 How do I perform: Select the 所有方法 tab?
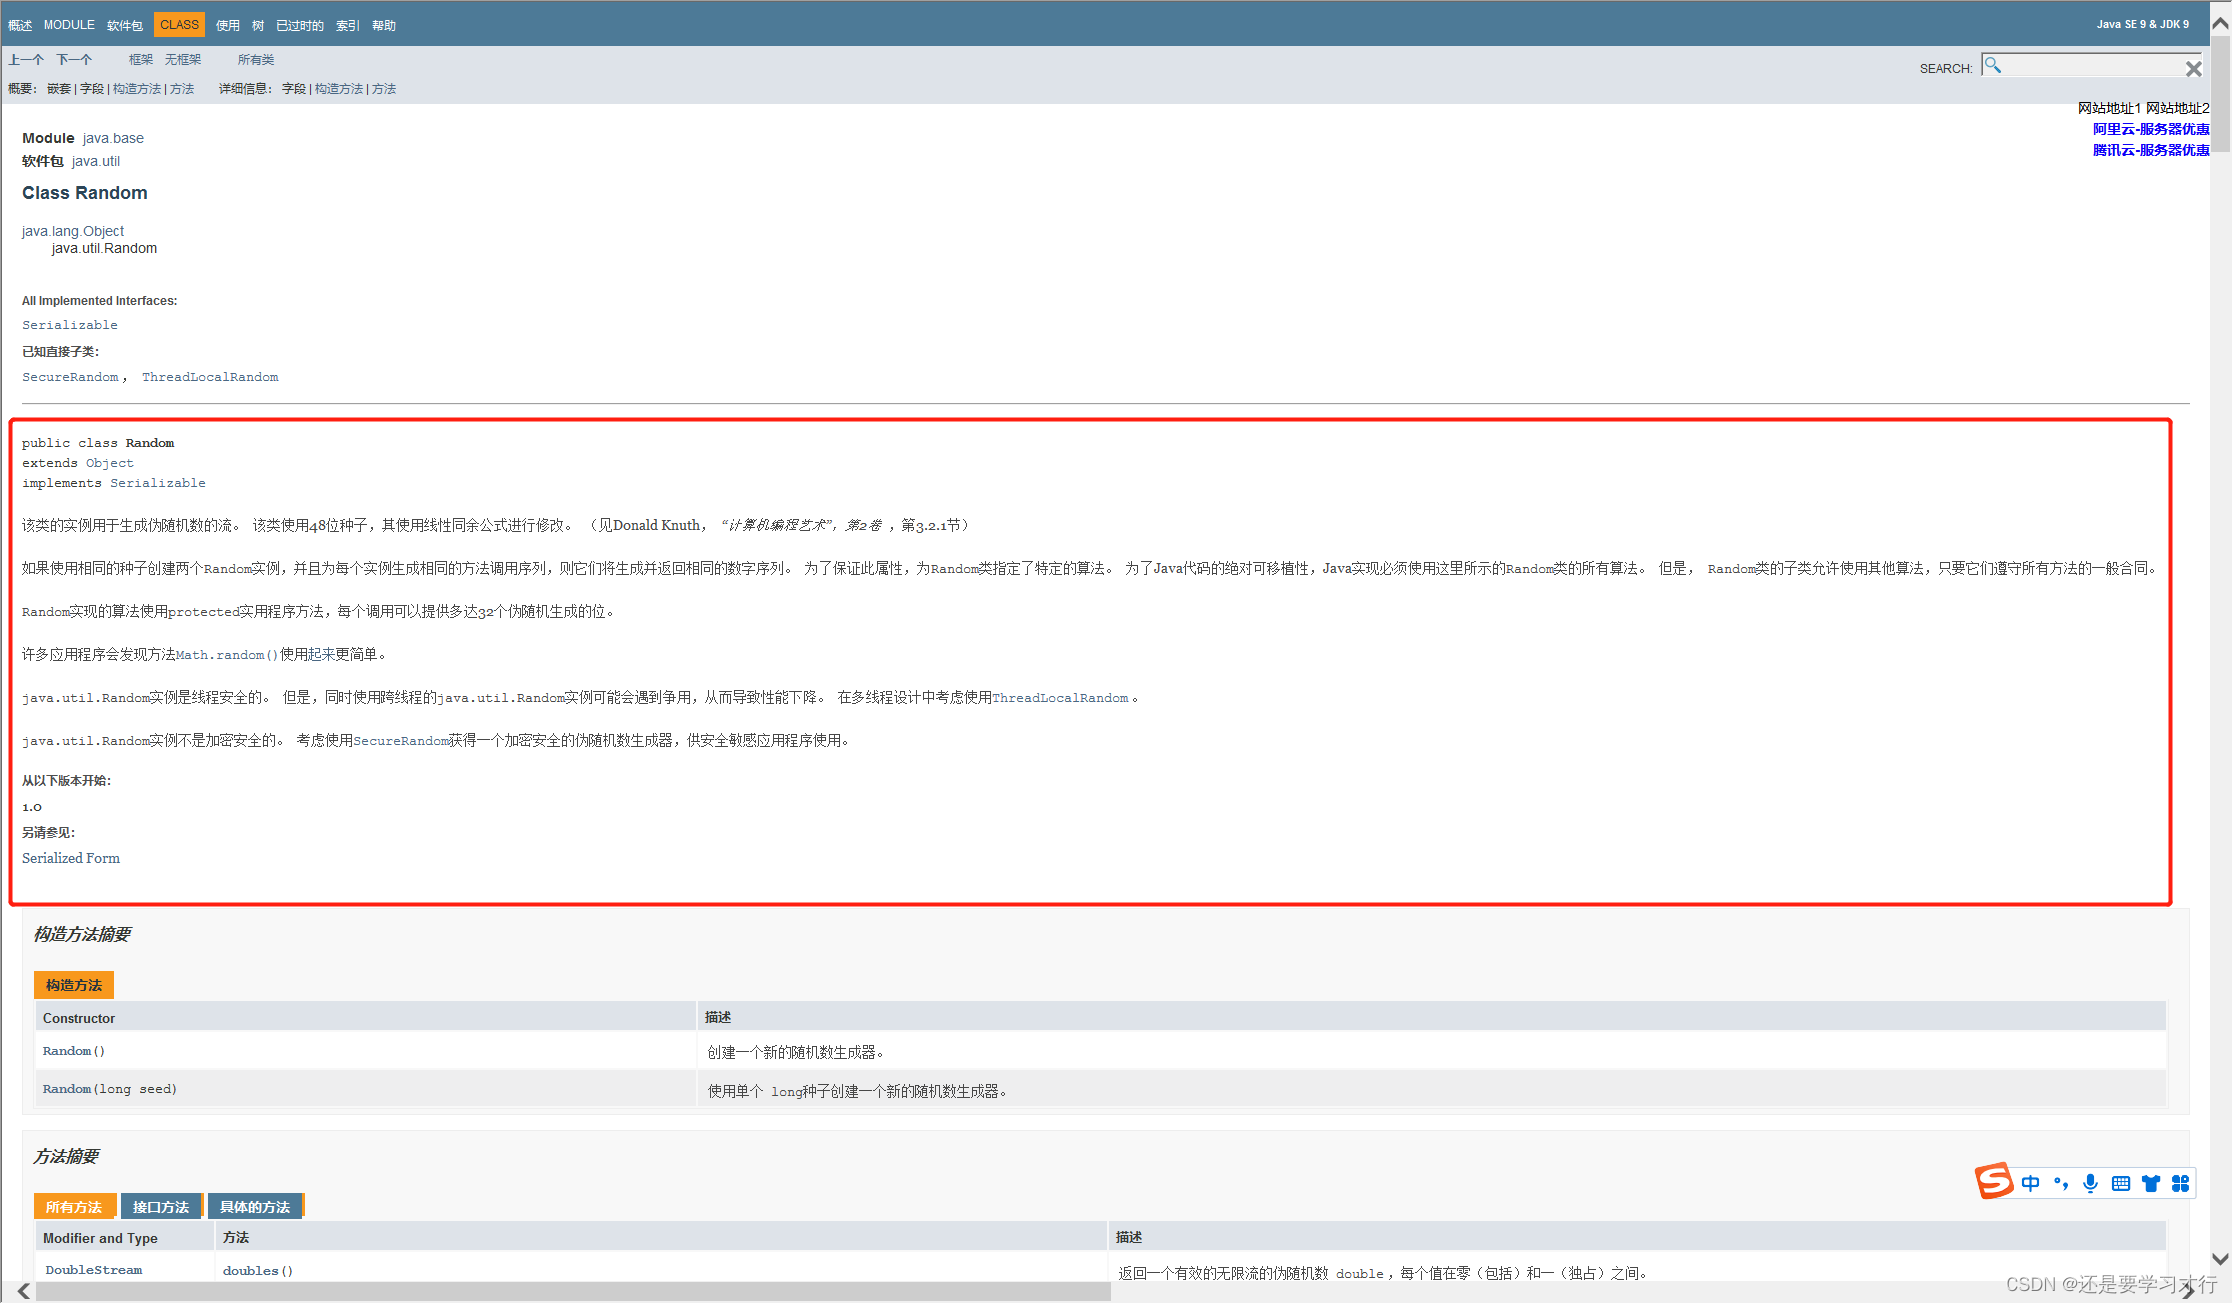[x=74, y=1207]
